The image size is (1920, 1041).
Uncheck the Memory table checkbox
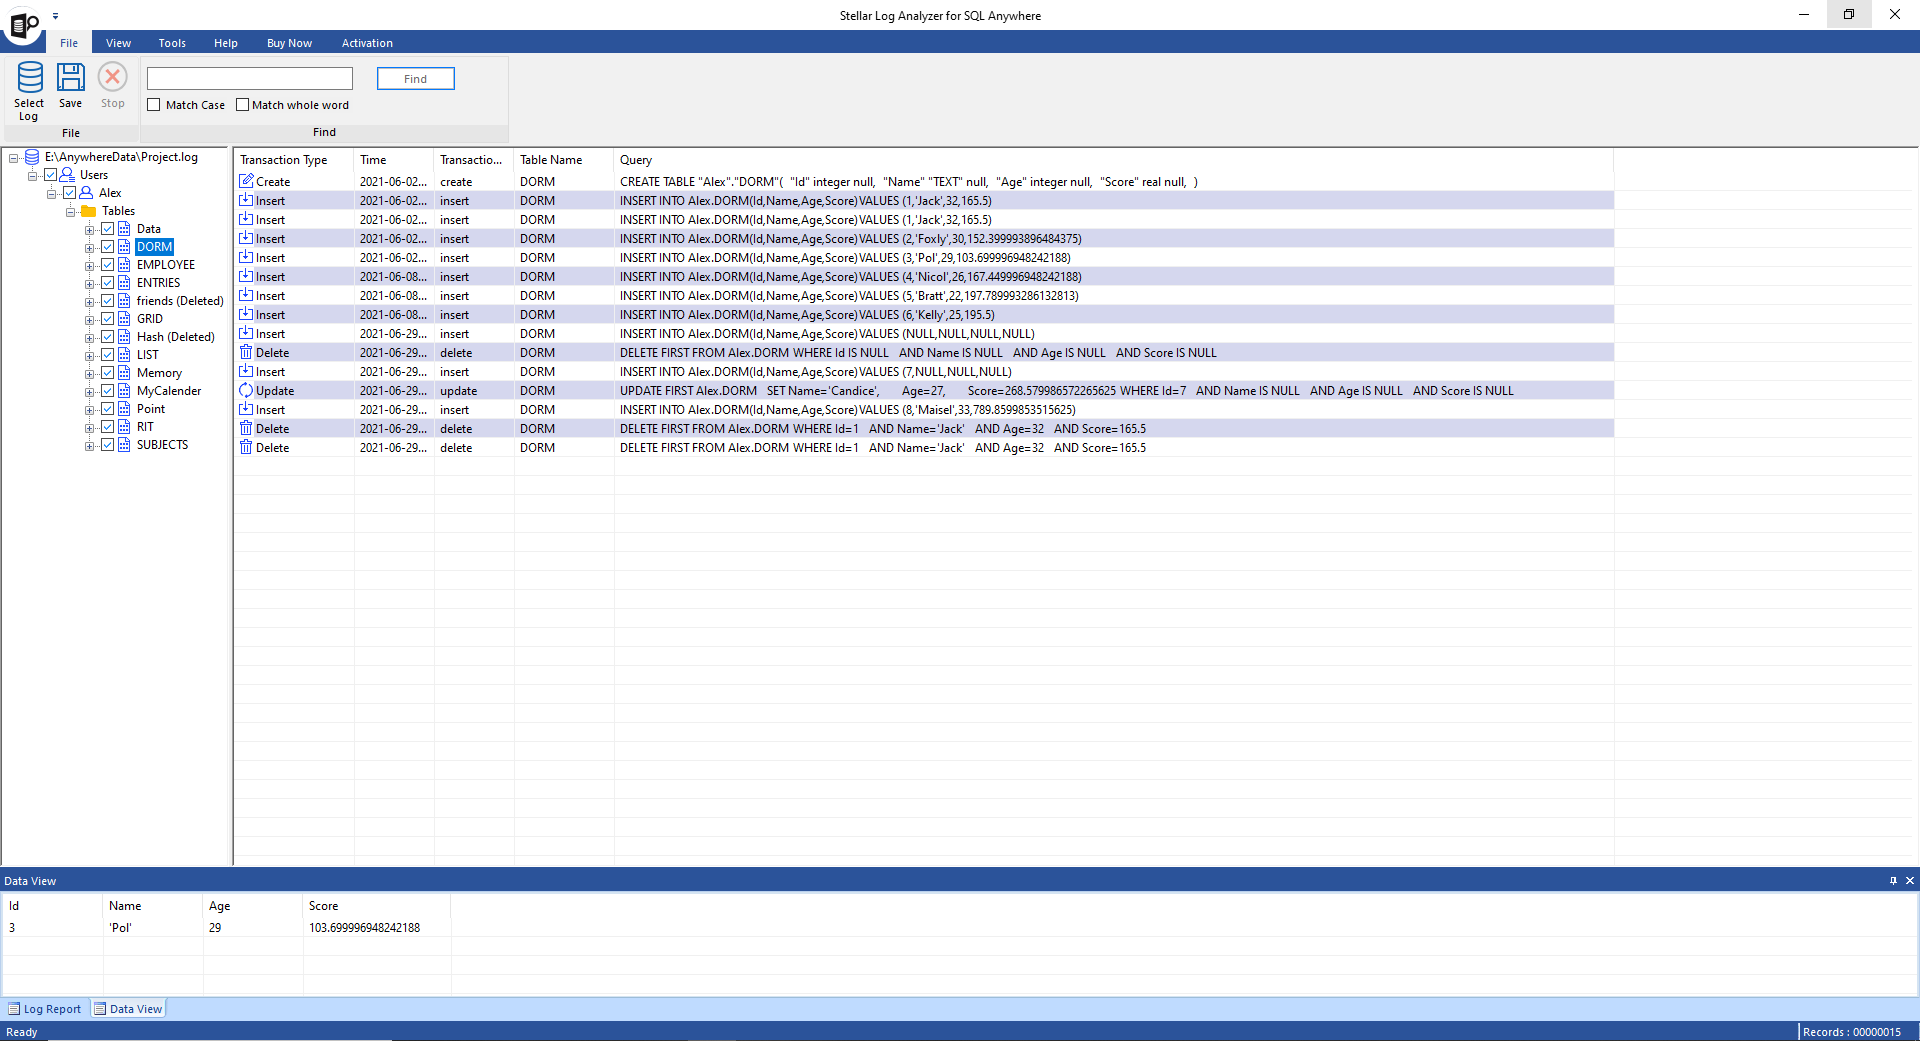tap(107, 373)
